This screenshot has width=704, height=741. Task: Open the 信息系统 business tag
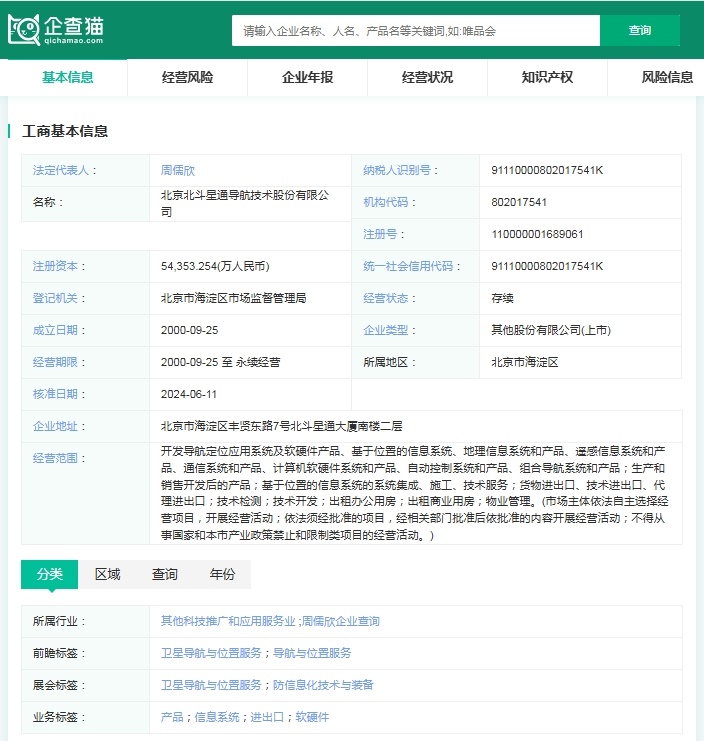[217, 717]
